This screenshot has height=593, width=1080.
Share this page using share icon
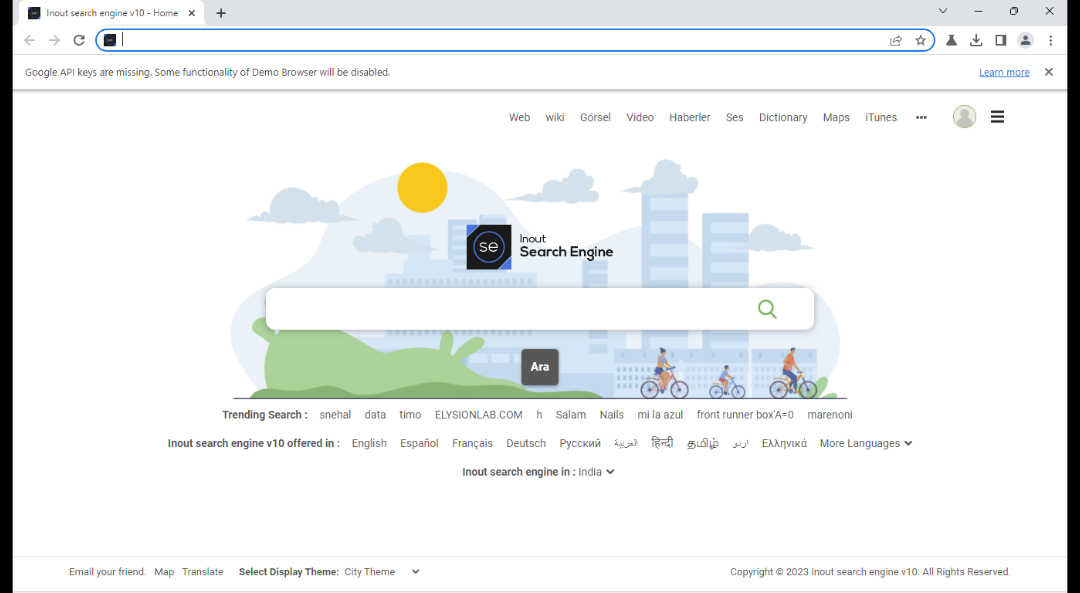click(895, 40)
